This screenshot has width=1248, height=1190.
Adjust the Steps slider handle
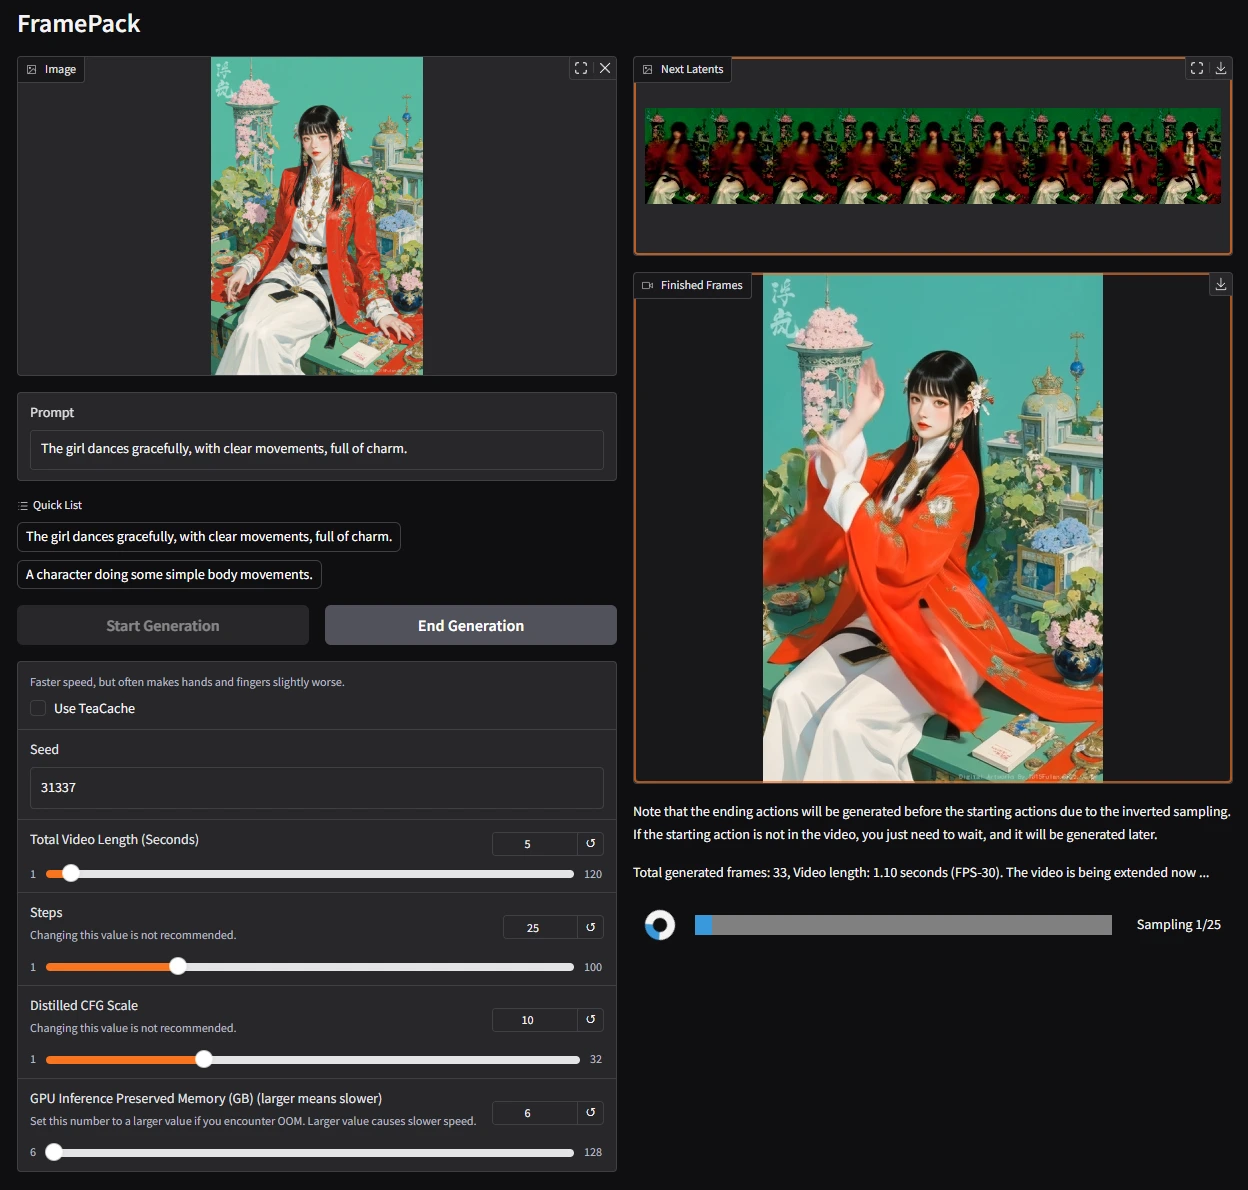pyautogui.click(x=178, y=966)
